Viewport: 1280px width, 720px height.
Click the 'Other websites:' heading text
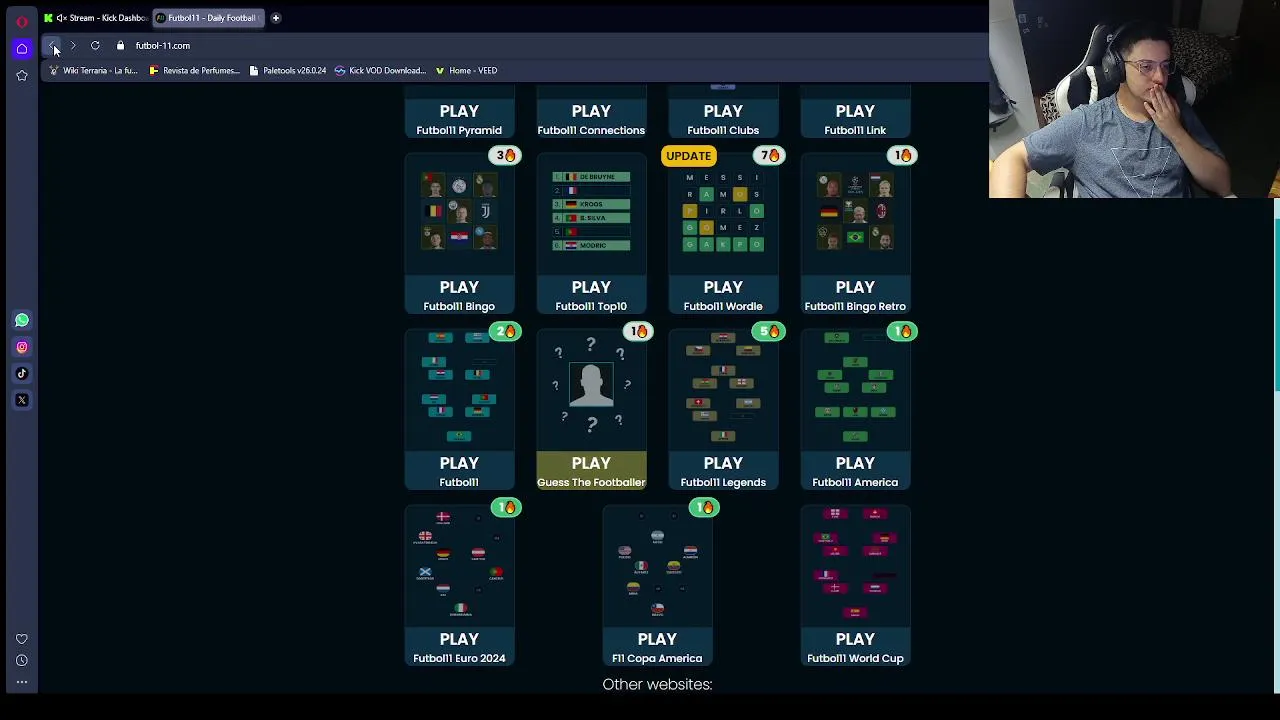click(x=657, y=684)
